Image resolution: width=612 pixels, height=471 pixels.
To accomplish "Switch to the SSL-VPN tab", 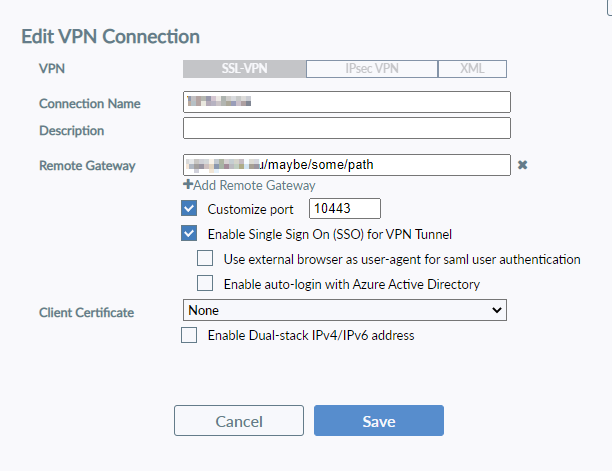I will click(244, 69).
